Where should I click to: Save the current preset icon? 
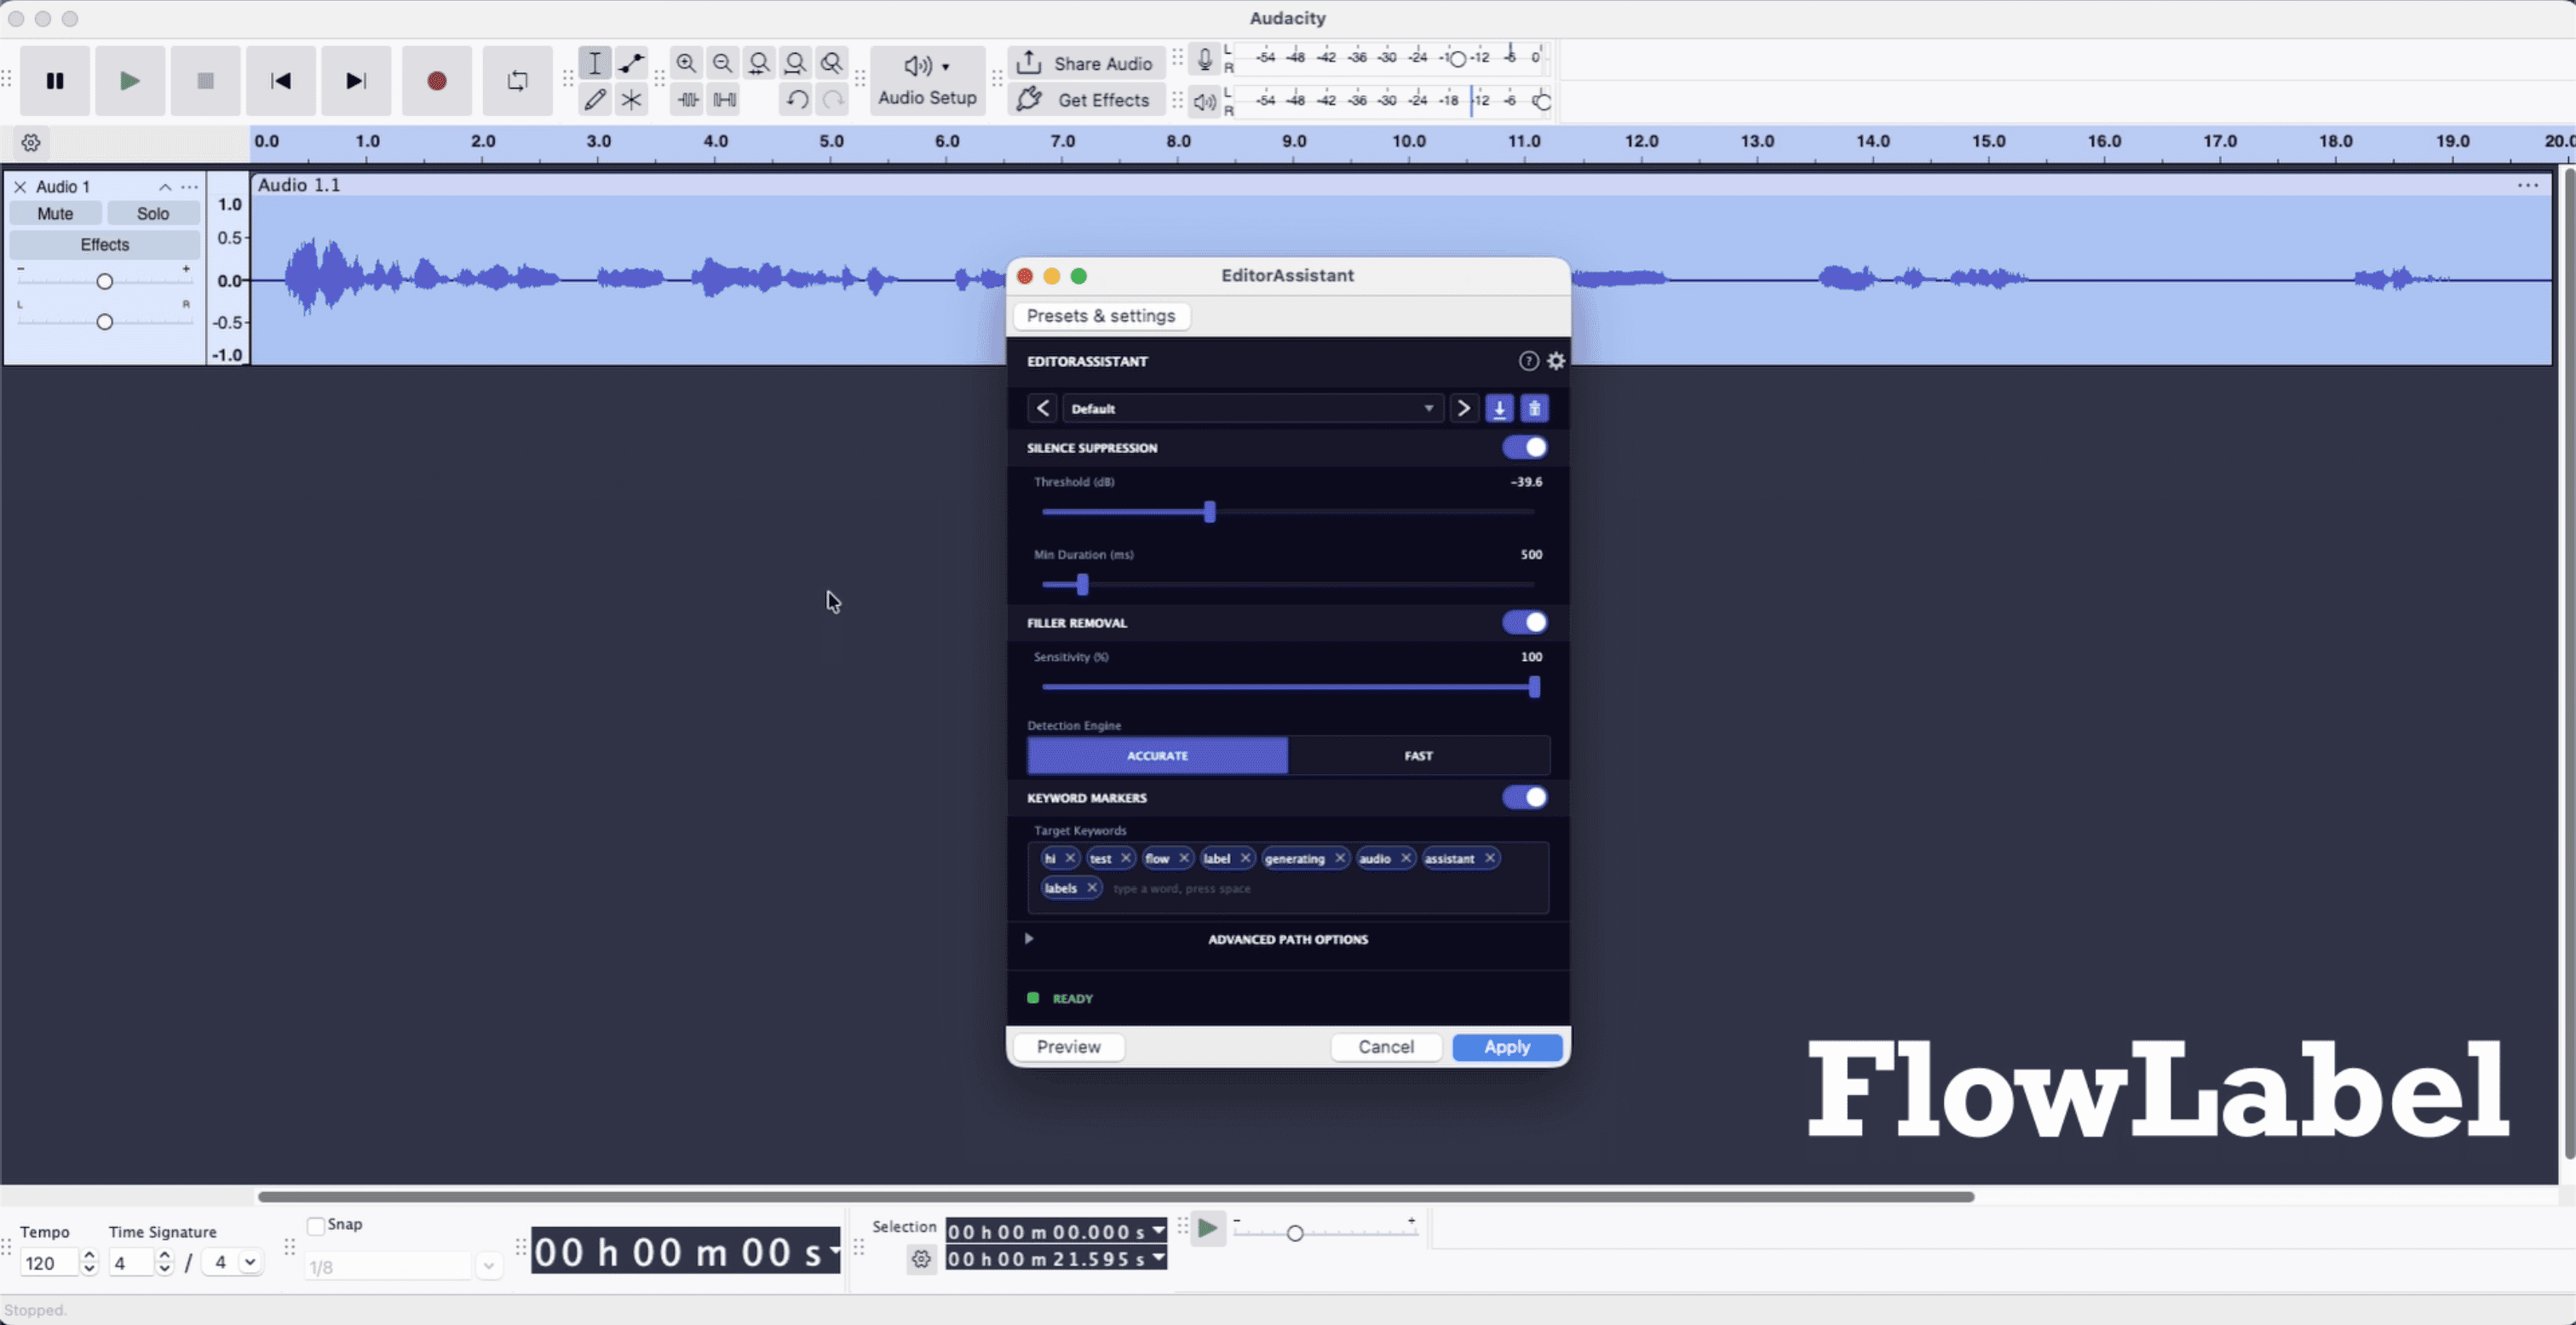click(x=1499, y=408)
